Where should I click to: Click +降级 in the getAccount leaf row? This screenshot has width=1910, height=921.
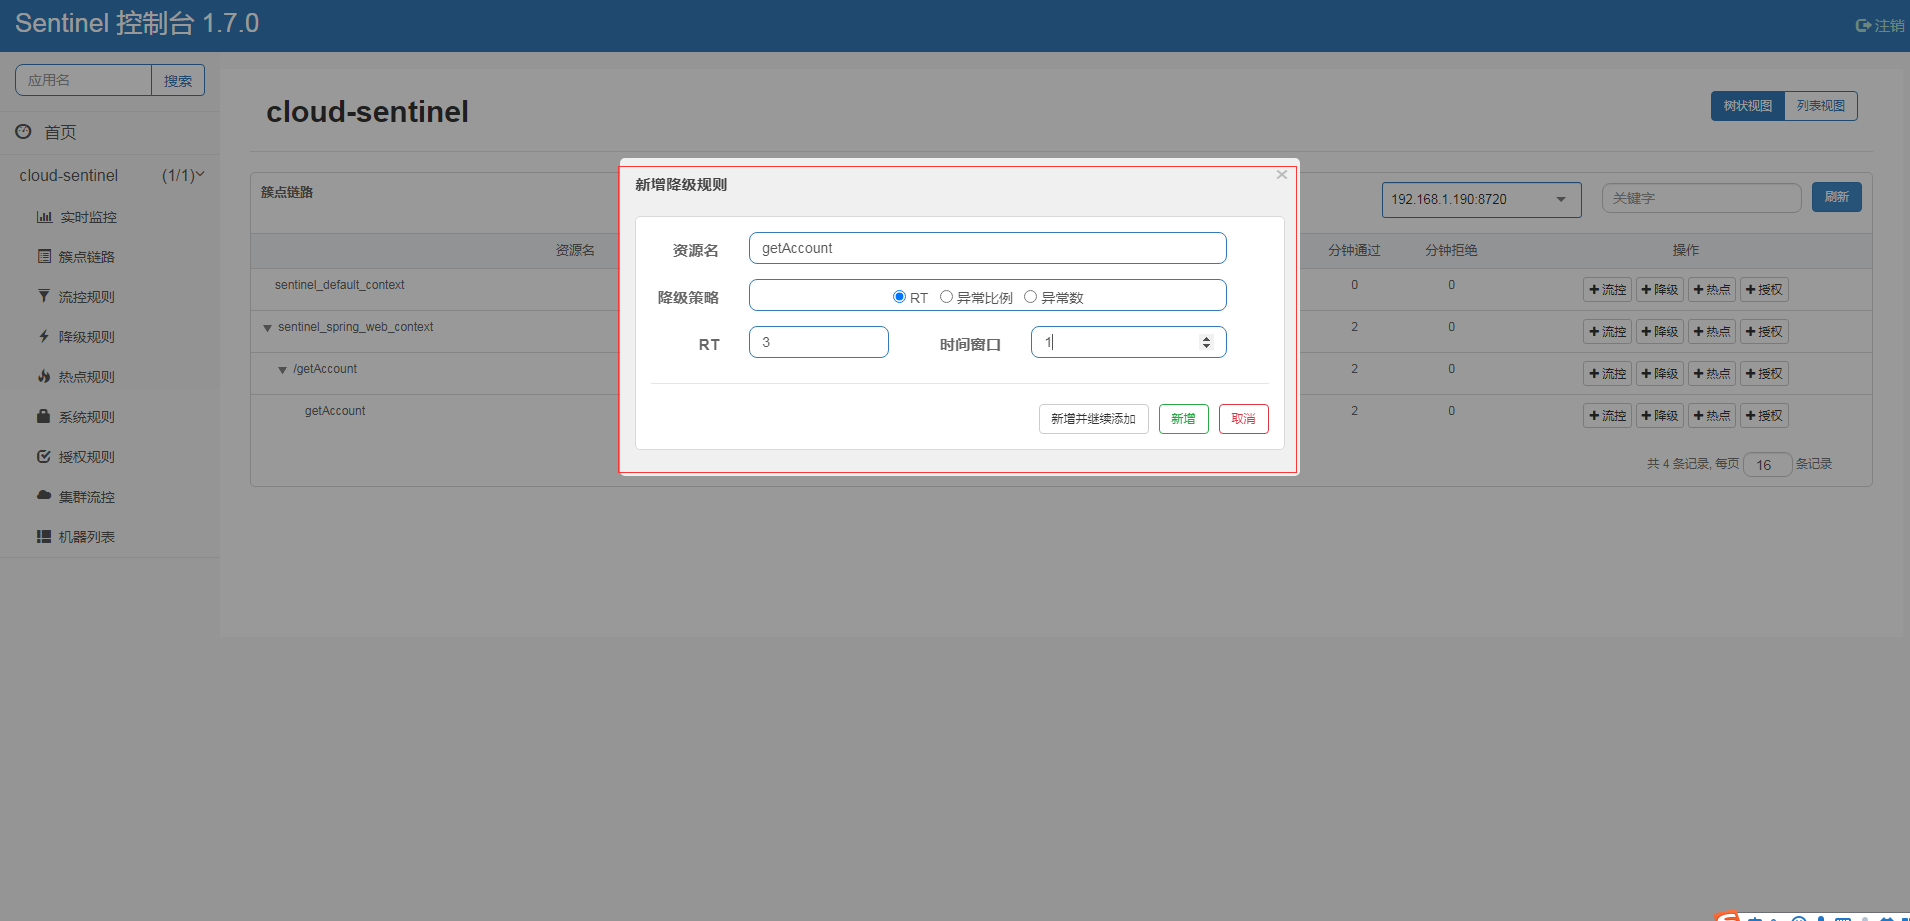(x=1660, y=416)
